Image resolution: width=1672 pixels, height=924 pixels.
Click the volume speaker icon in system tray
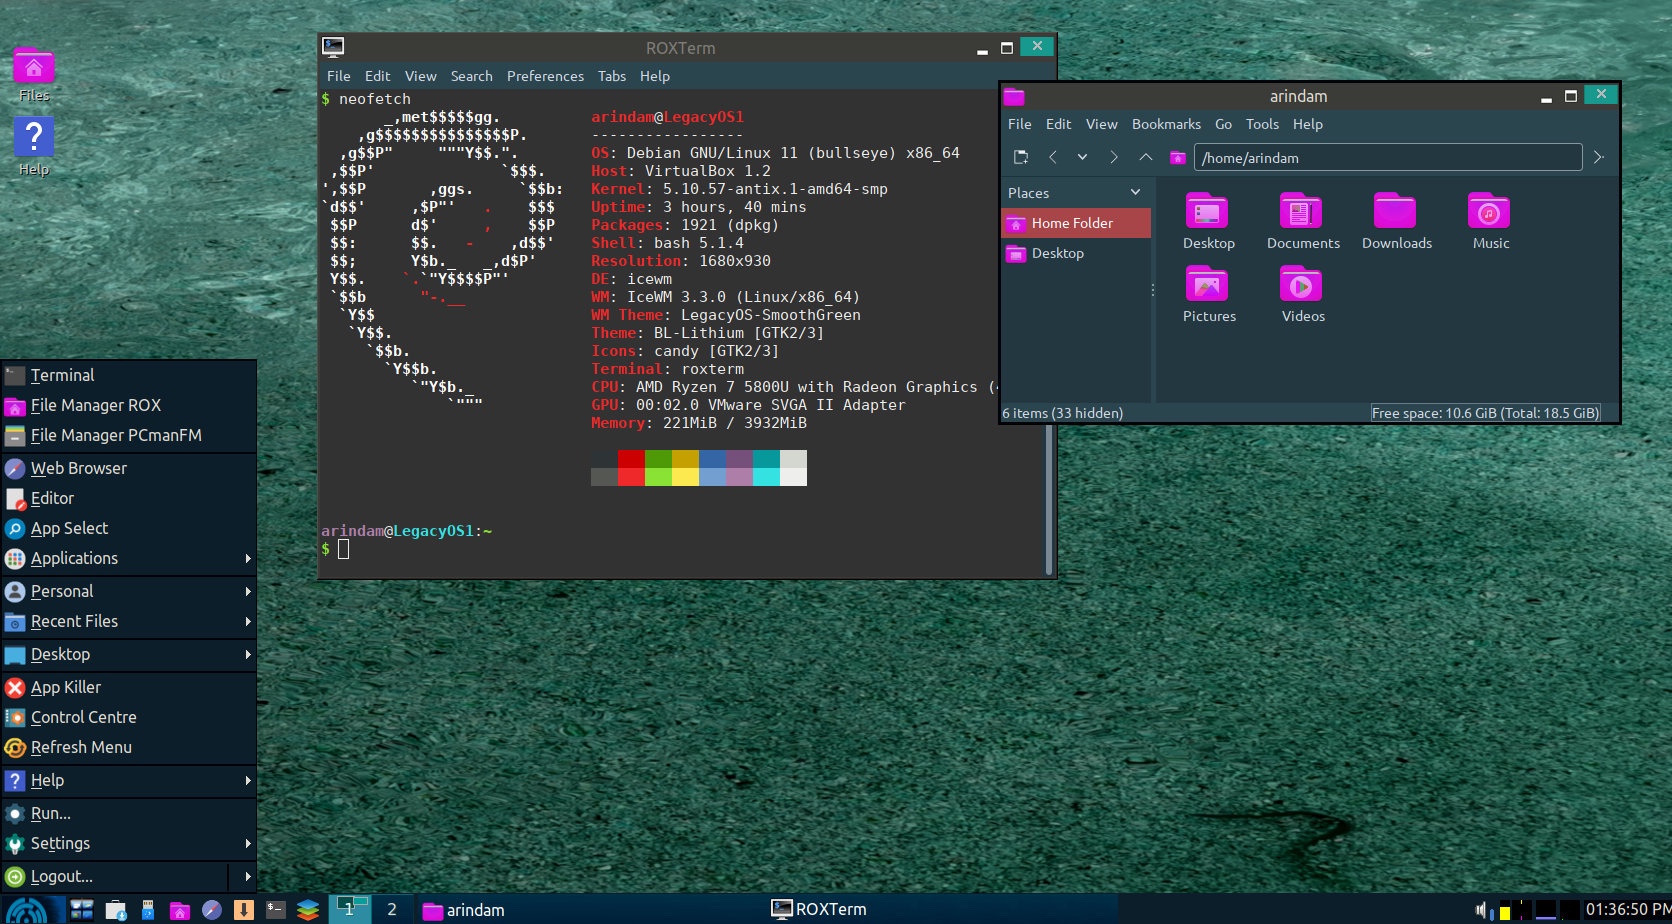1481,910
